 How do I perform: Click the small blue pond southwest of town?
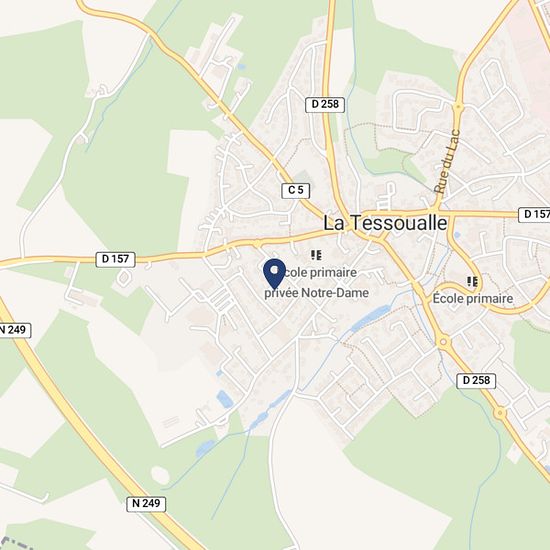[x=224, y=399]
